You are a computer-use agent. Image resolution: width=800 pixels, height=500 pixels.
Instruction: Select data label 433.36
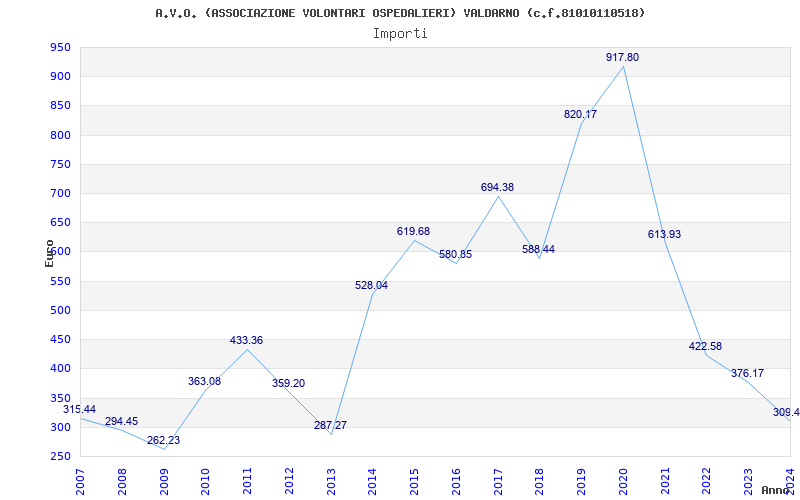point(246,340)
